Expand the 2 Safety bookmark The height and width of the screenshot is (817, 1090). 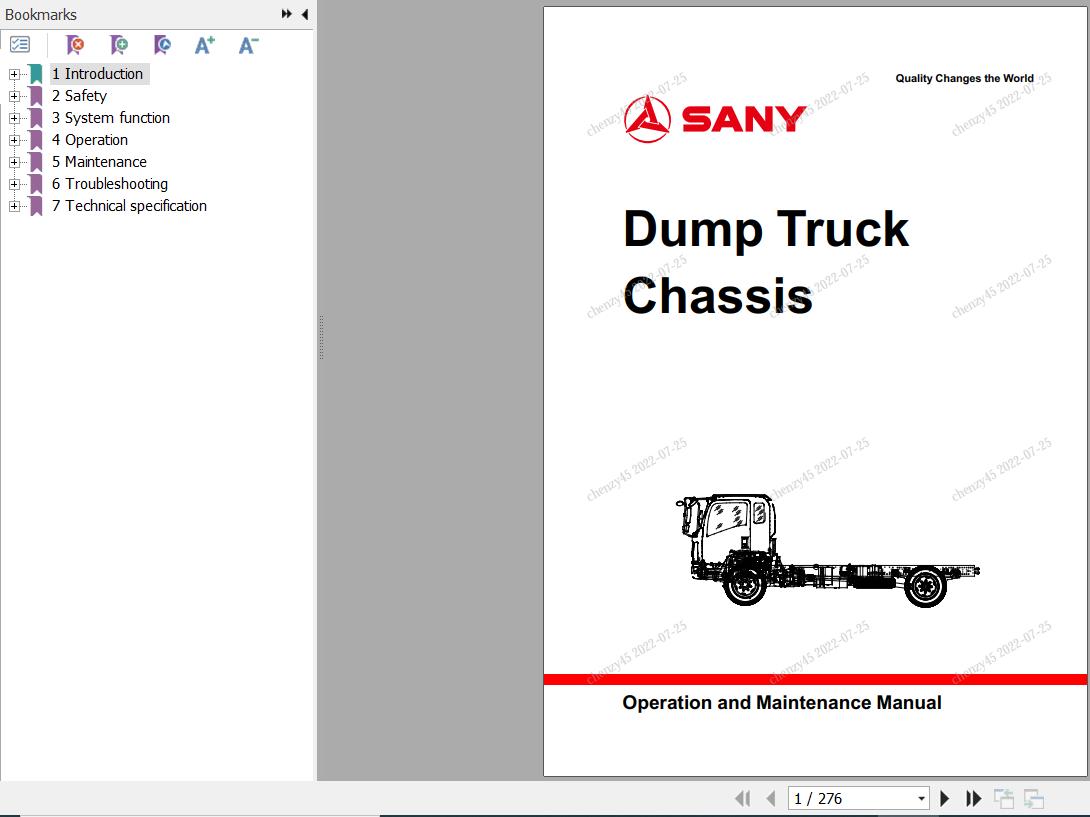click(12, 95)
